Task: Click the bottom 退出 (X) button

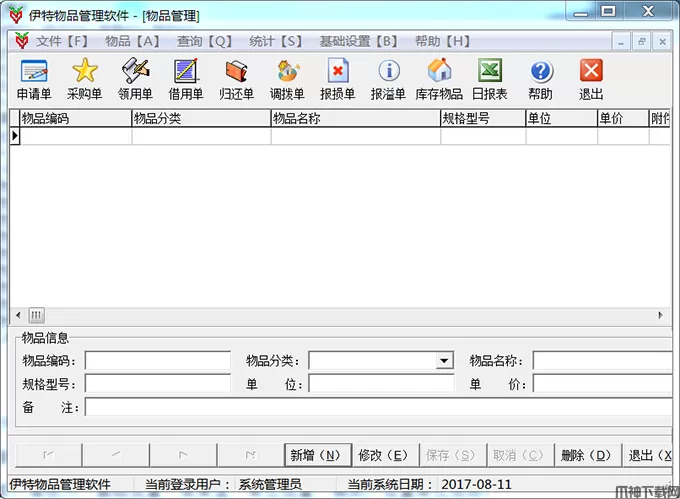Action: click(647, 455)
